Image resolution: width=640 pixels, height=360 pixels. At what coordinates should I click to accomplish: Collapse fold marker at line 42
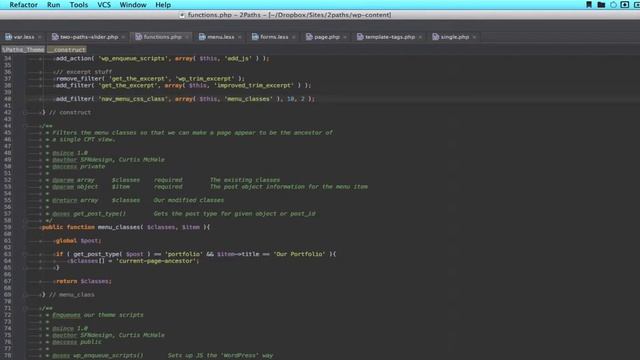pos(25,112)
